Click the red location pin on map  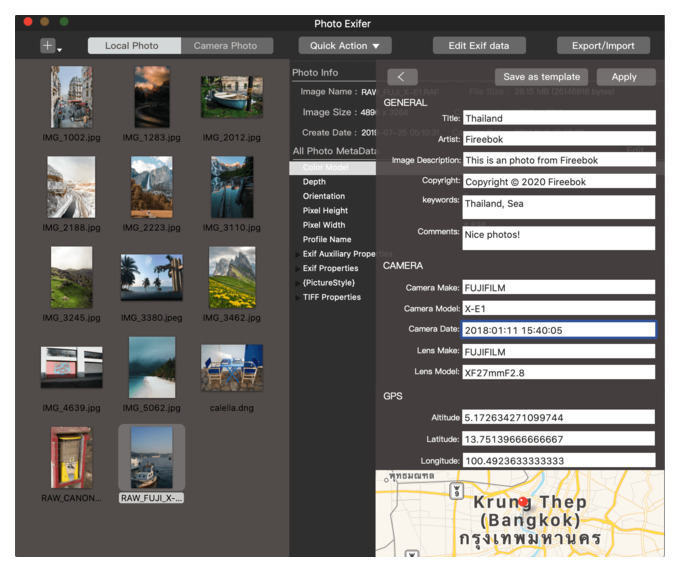[x=524, y=502]
